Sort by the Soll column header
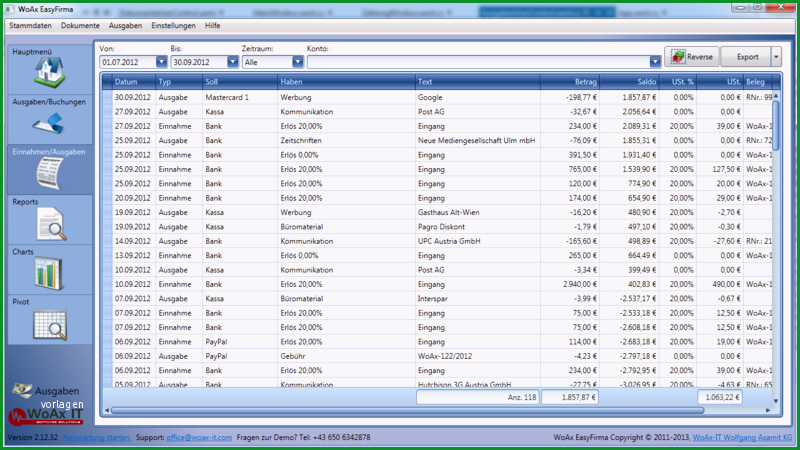800x450 pixels. point(240,82)
